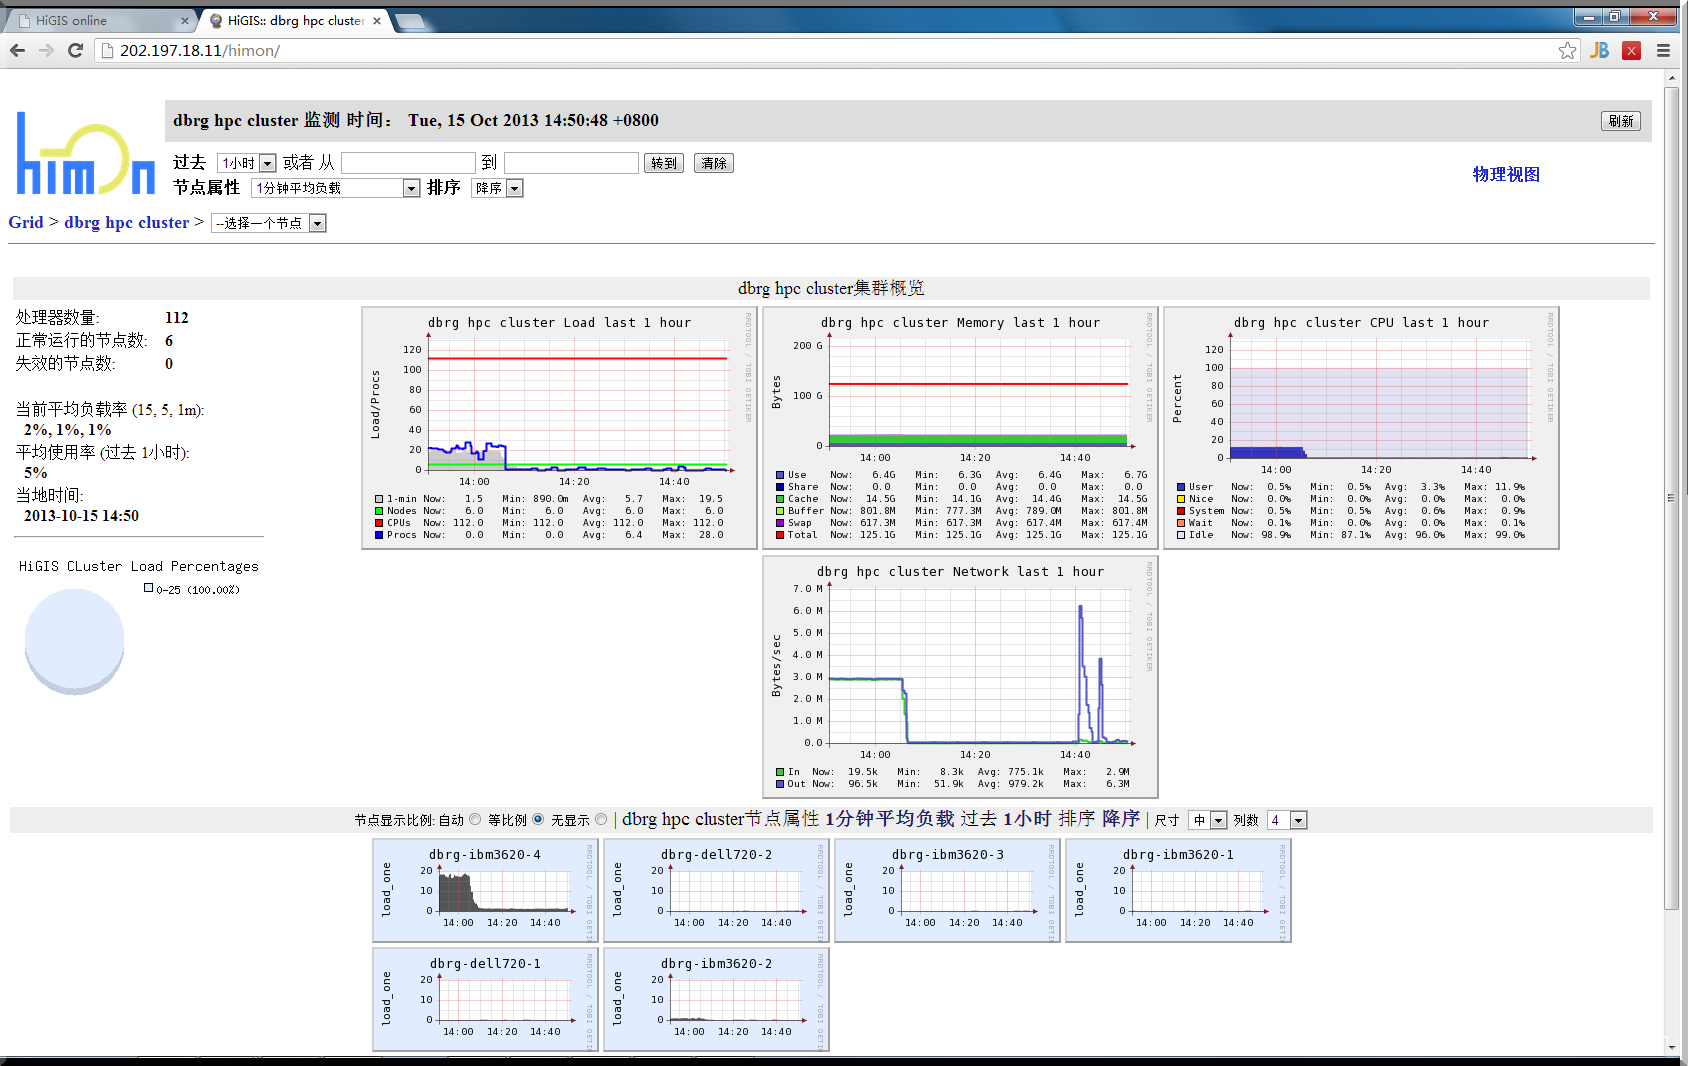The height and width of the screenshot is (1066, 1688).
Task: Reload the page with the refresh icon
Action: [75, 50]
